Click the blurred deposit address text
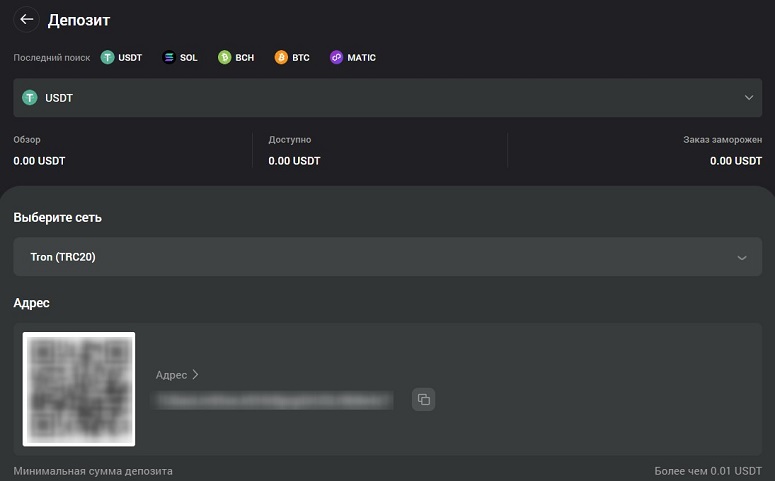The width and height of the screenshot is (775, 481). (x=272, y=400)
